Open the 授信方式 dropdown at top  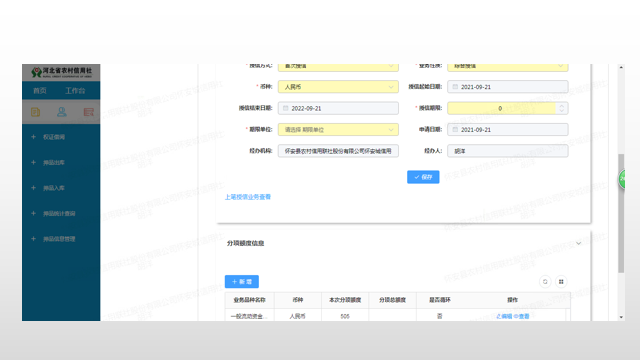pos(338,67)
